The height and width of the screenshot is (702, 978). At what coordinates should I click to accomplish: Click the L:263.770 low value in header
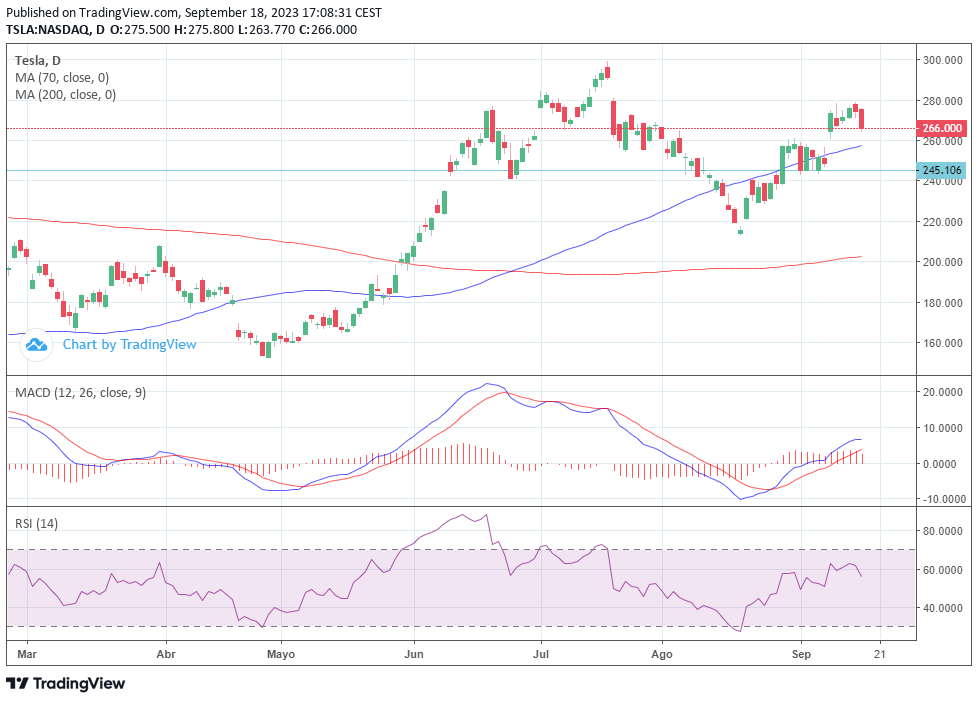[x=267, y=30]
